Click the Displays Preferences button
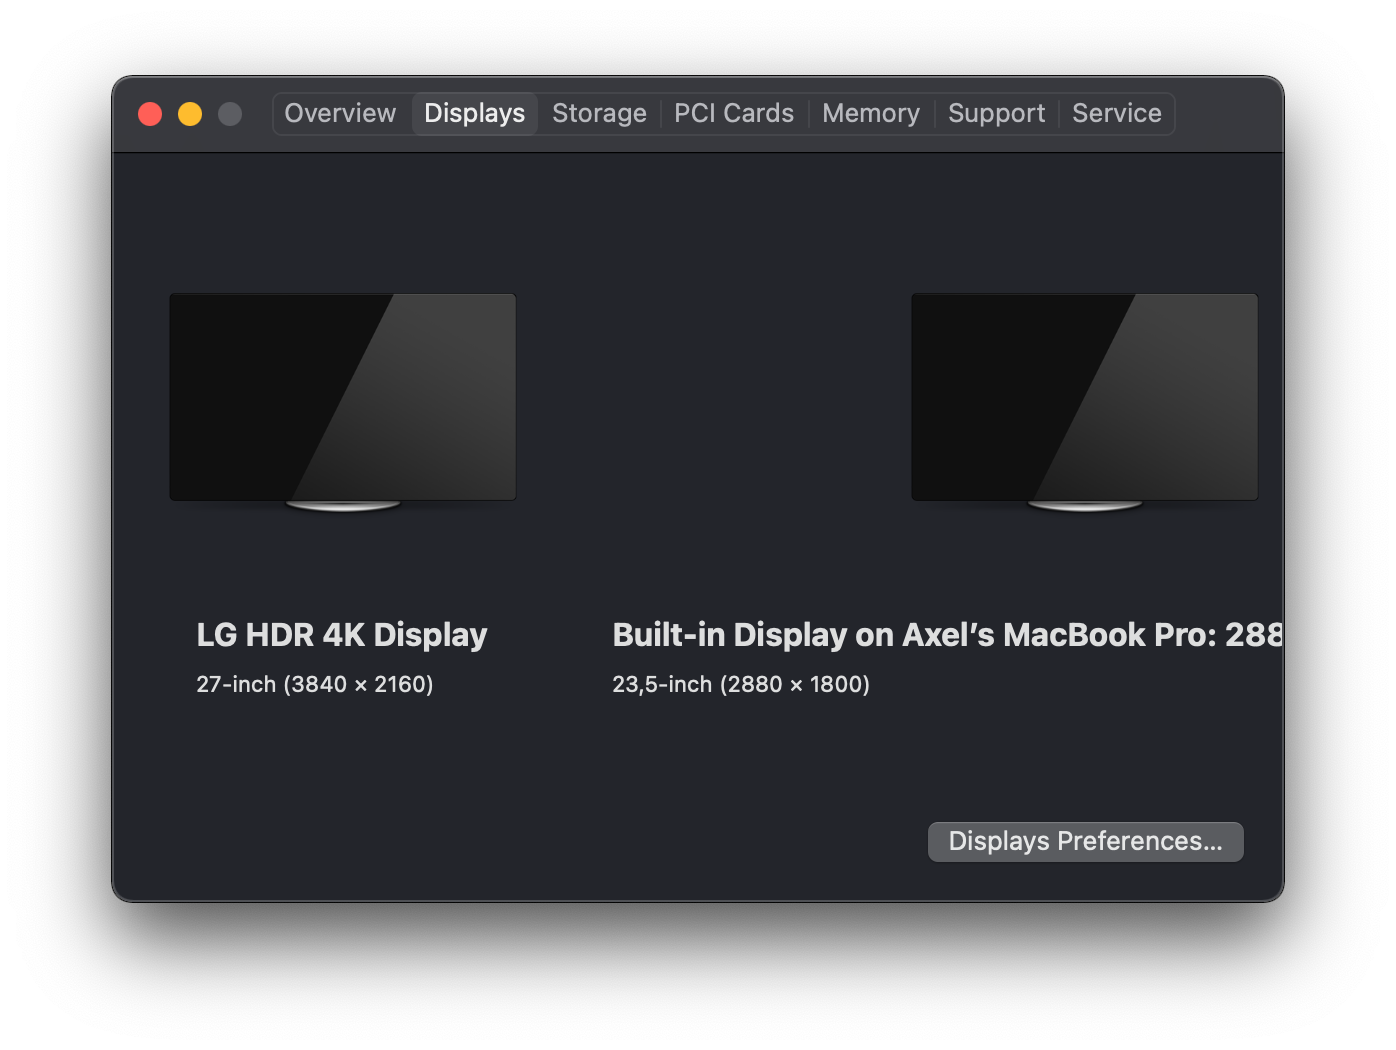Screen dimensions: 1396x1050 (1085, 841)
